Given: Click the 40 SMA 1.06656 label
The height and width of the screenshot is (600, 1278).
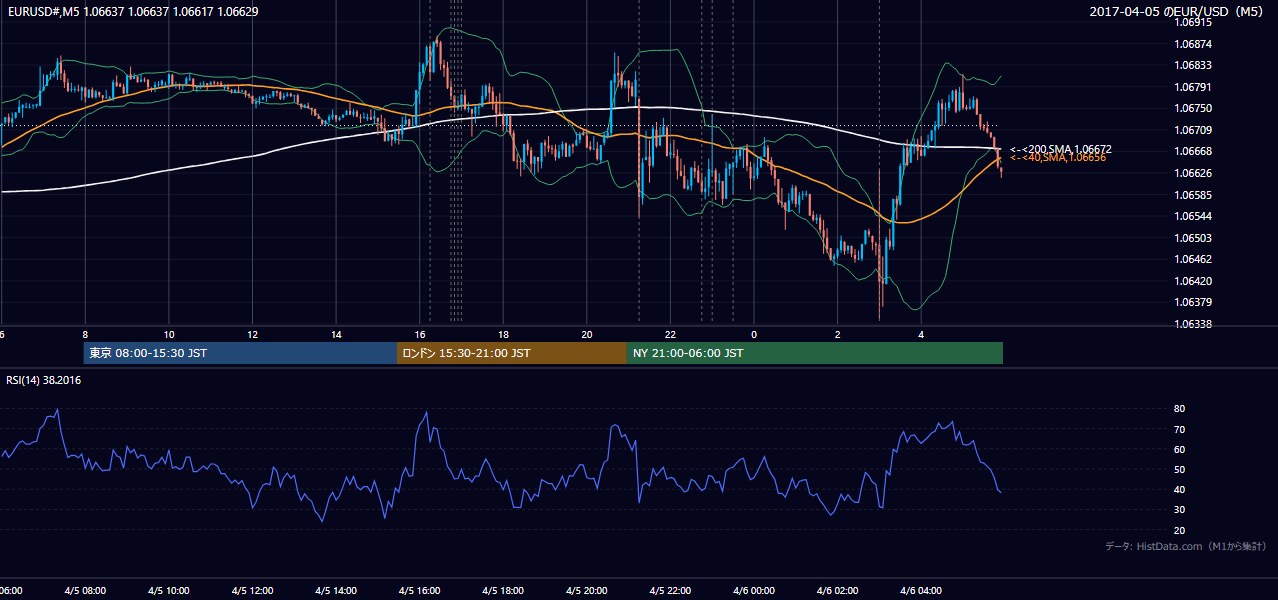Looking at the screenshot, I should [1057, 157].
